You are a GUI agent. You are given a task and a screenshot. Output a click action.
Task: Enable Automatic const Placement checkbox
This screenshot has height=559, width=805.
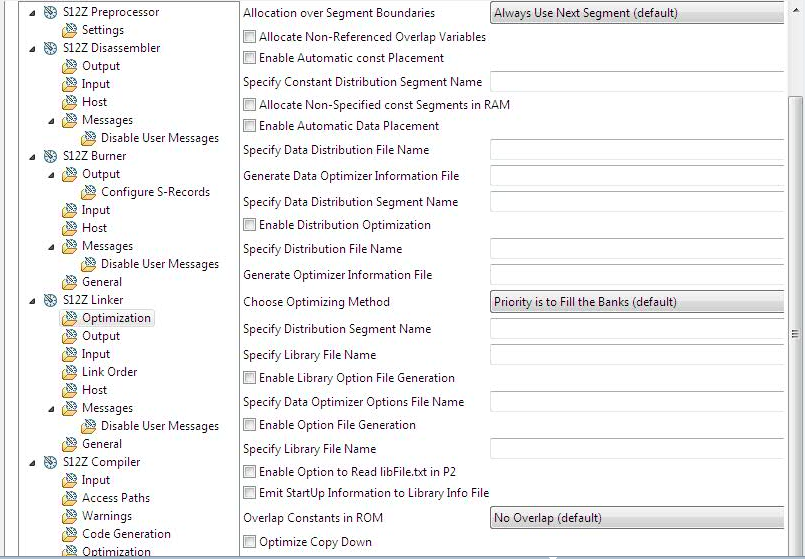250,58
